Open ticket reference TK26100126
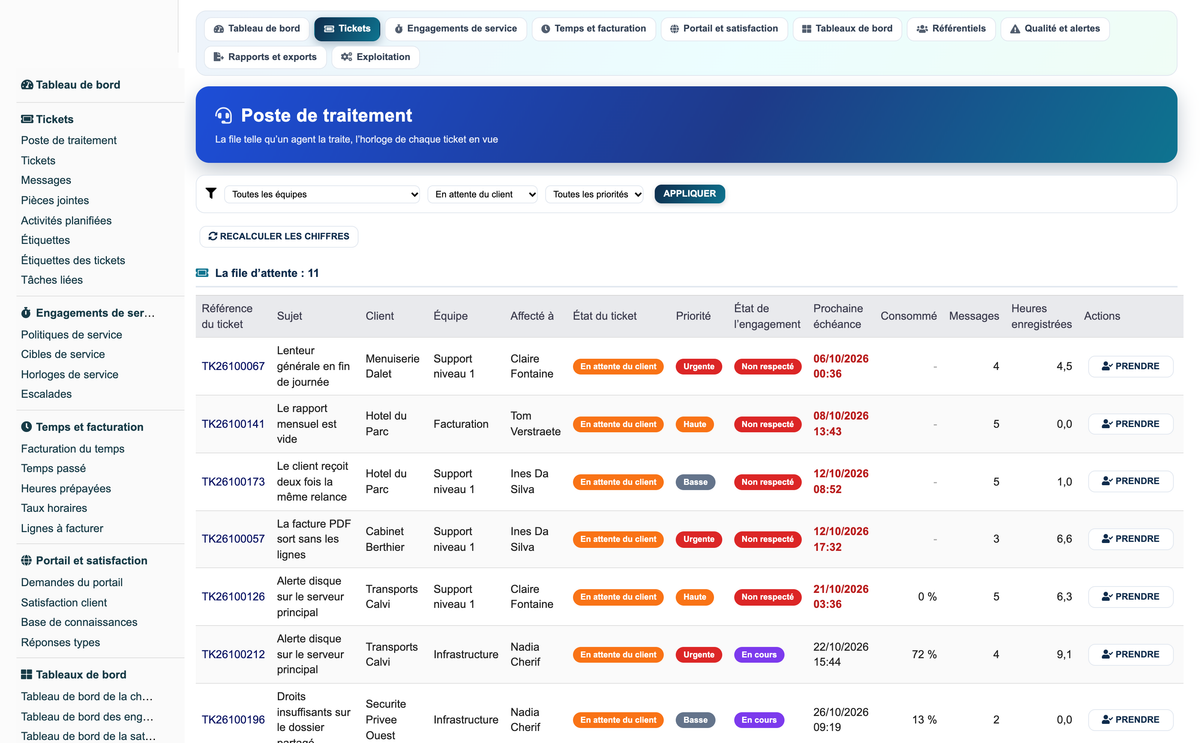The image size is (1200, 743). (x=233, y=597)
